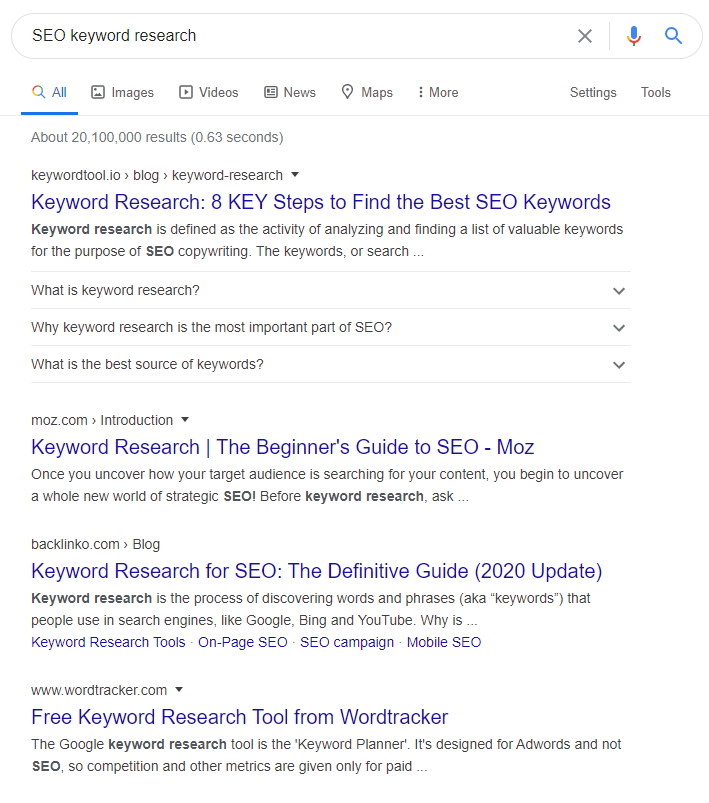The width and height of the screenshot is (709, 803).
Task: Open the dropdown arrow beside the keywordtool.io URL
Action: [295, 175]
